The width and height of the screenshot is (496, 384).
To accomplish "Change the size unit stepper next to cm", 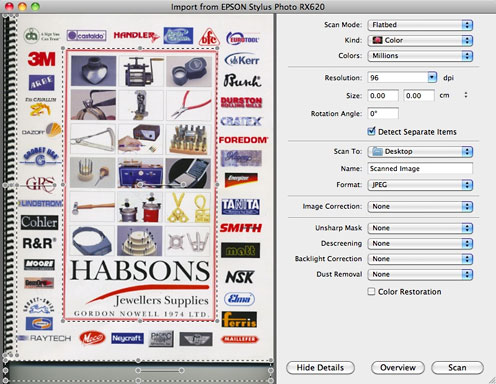I will pos(466,95).
